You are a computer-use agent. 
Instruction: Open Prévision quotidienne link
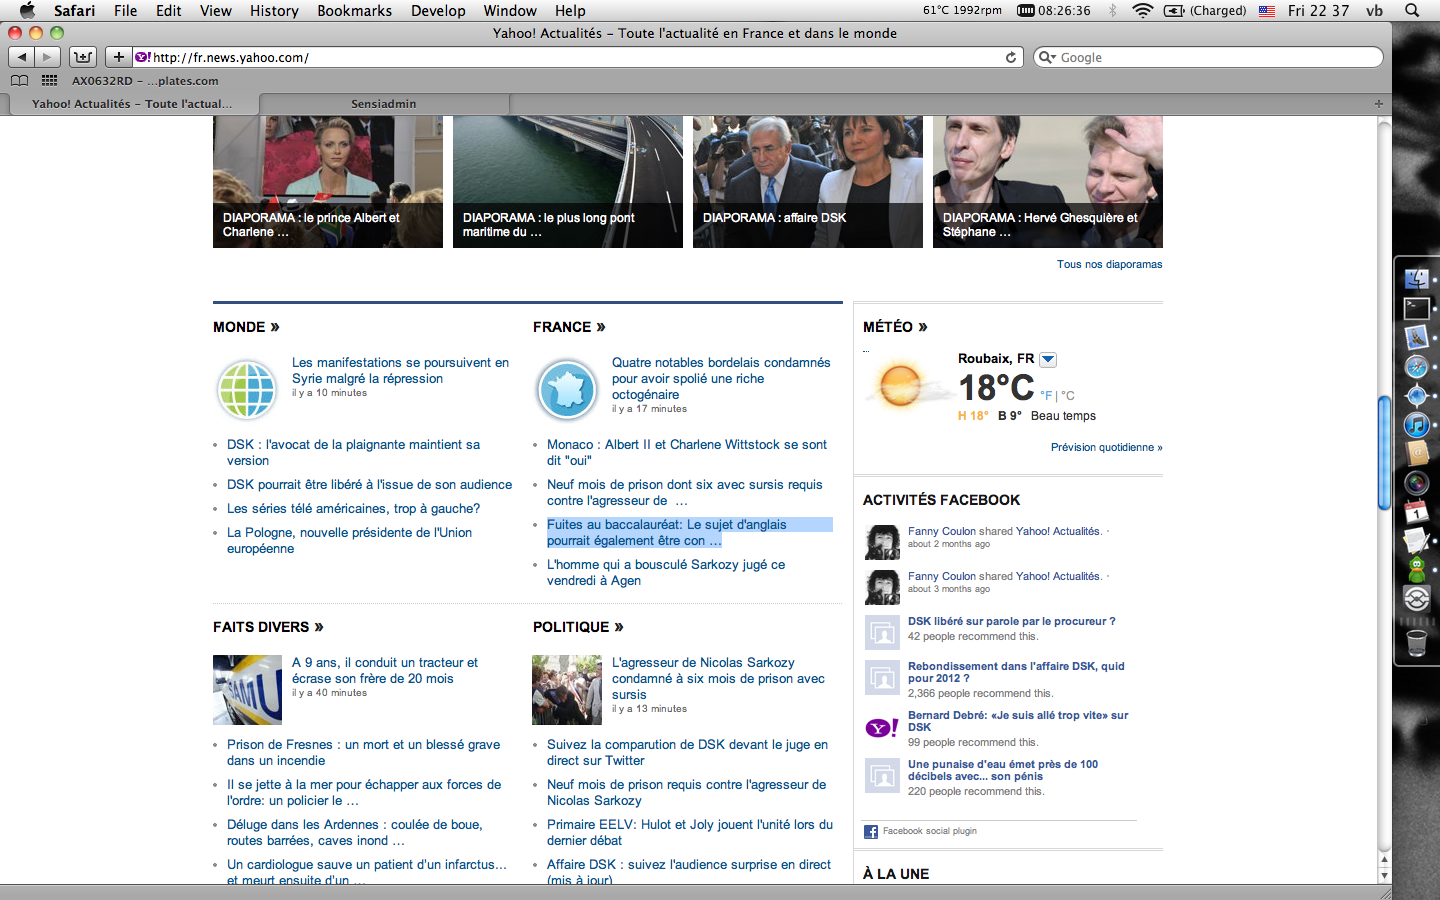pos(1106,447)
